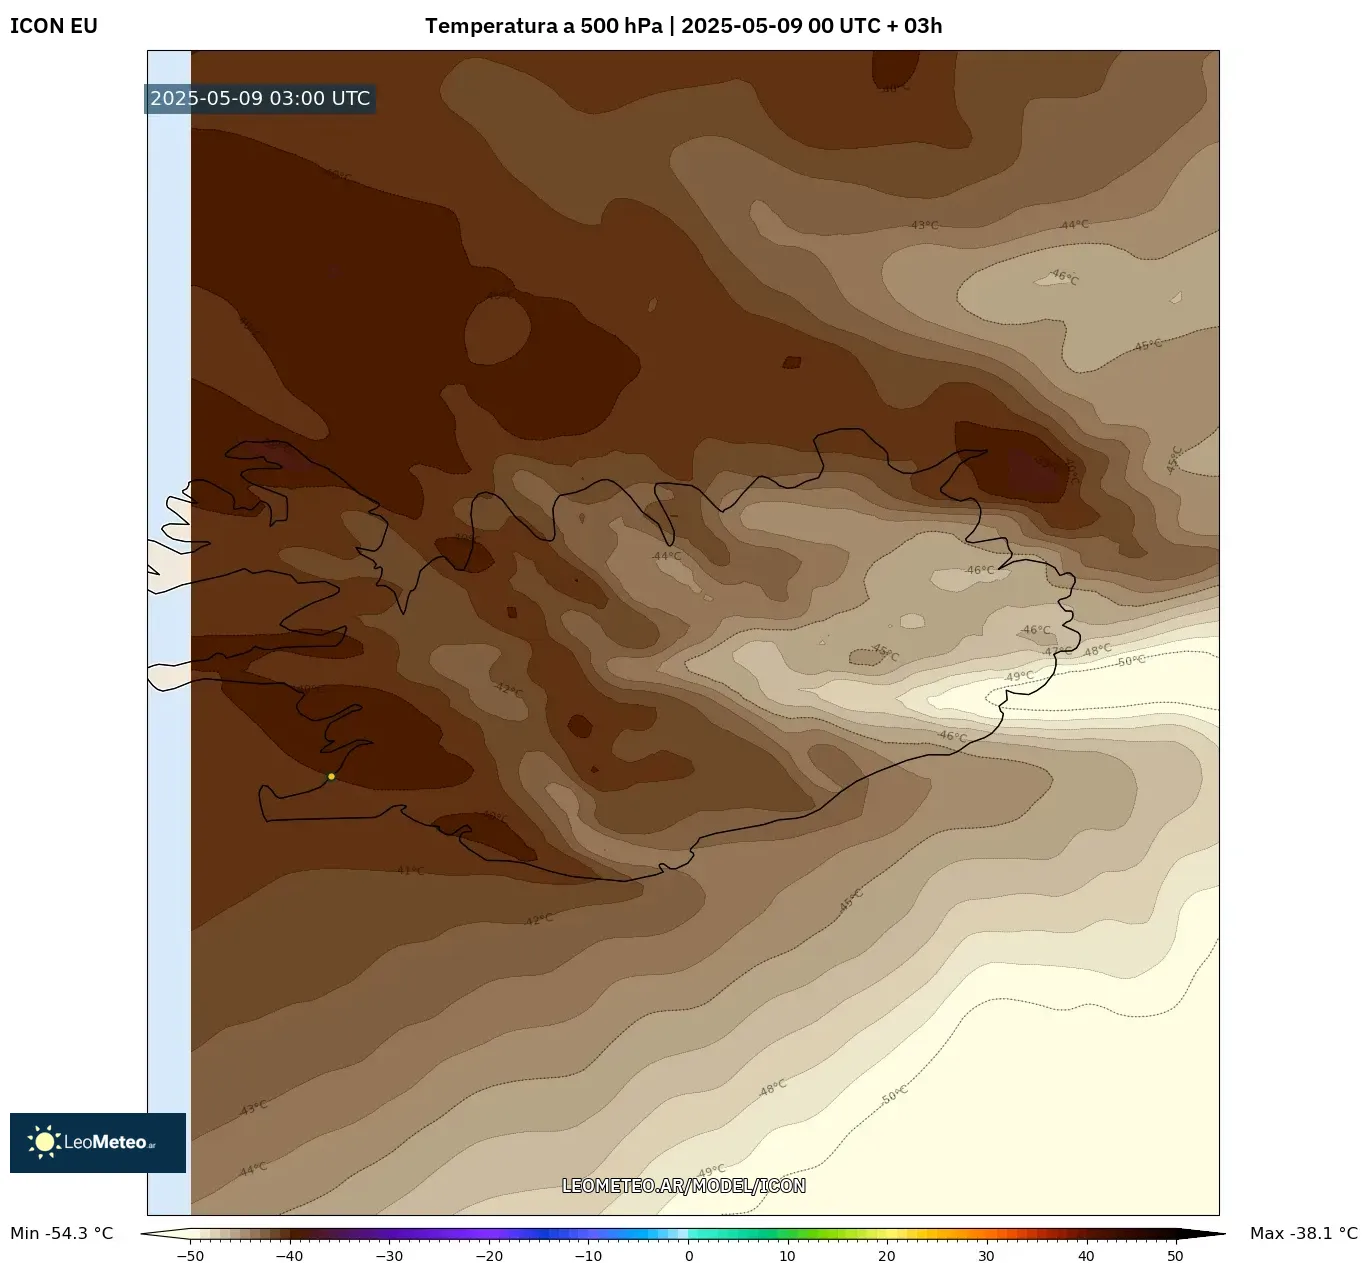Click the "2025-05-09 03:00 UTC" timestamp box
The height and width of the screenshot is (1263, 1368).
(260, 98)
